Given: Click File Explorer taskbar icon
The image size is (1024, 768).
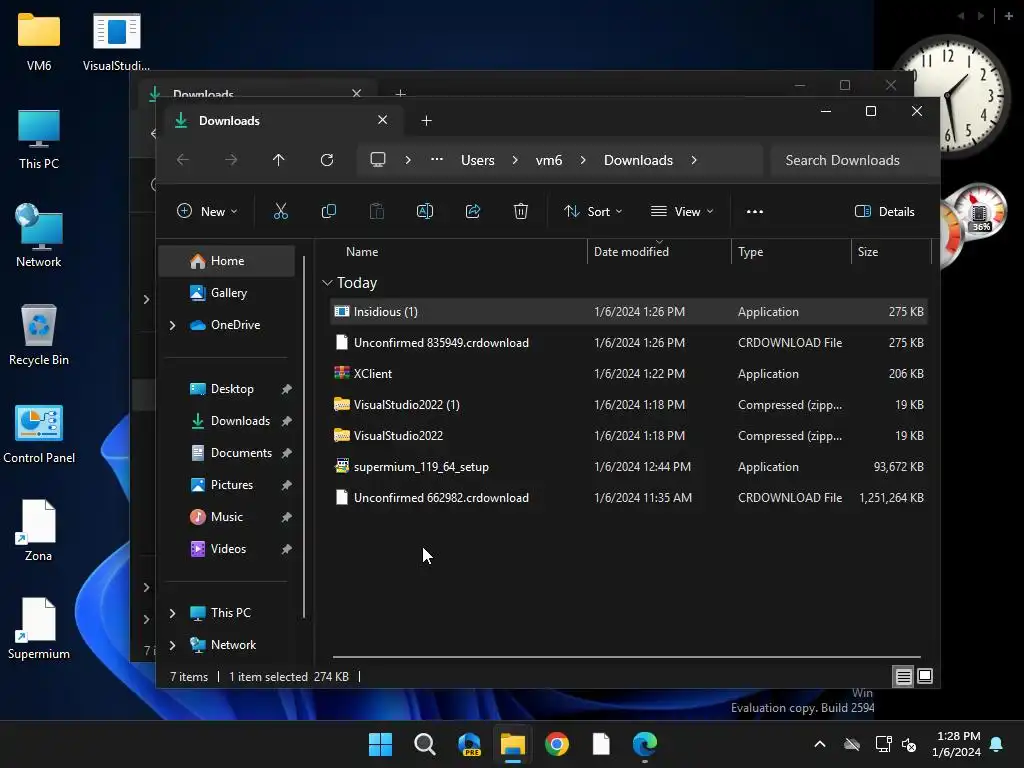Looking at the screenshot, I should pyautogui.click(x=513, y=744).
